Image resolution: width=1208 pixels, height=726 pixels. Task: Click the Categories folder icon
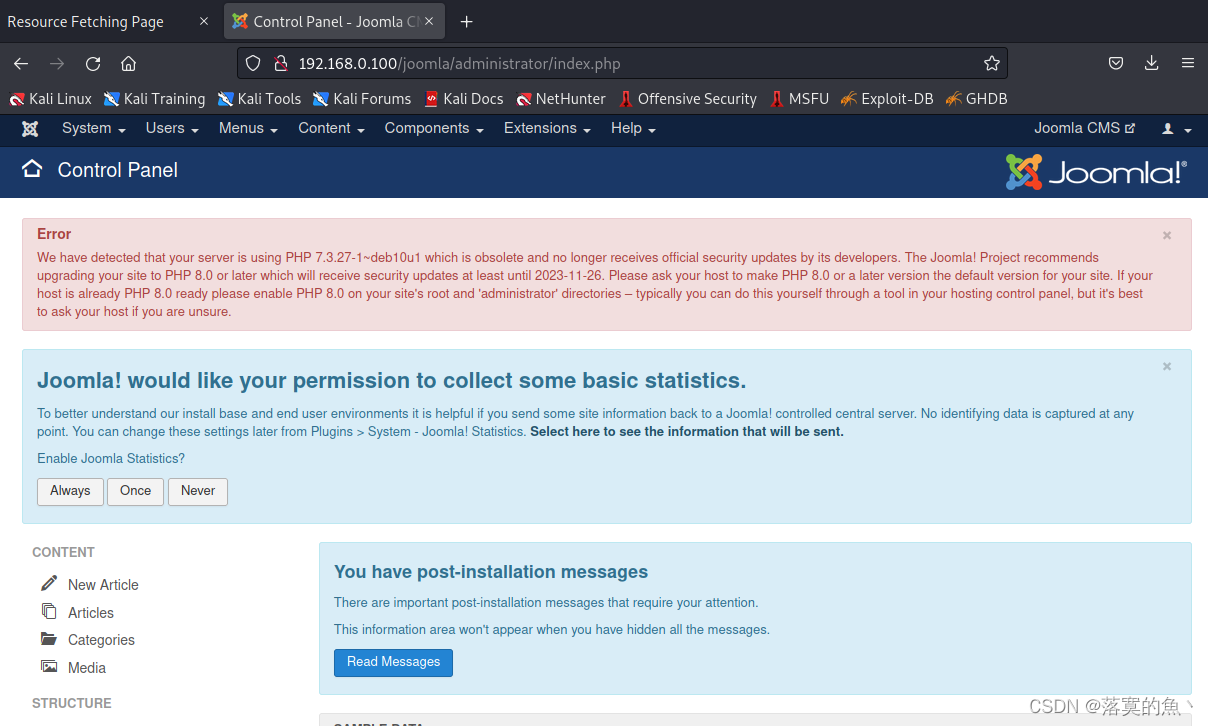(49, 639)
